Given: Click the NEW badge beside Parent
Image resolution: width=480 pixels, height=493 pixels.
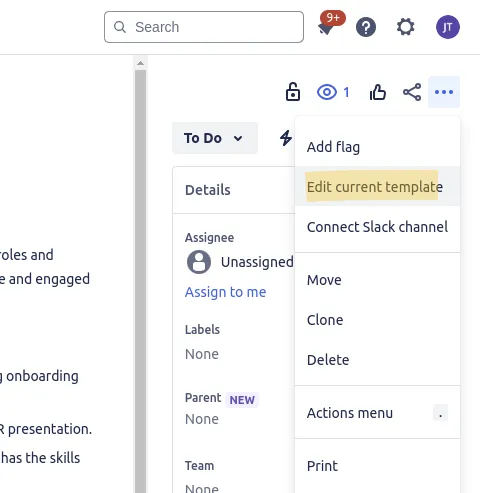Looking at the screenshot, I should (x=242, y=400).
